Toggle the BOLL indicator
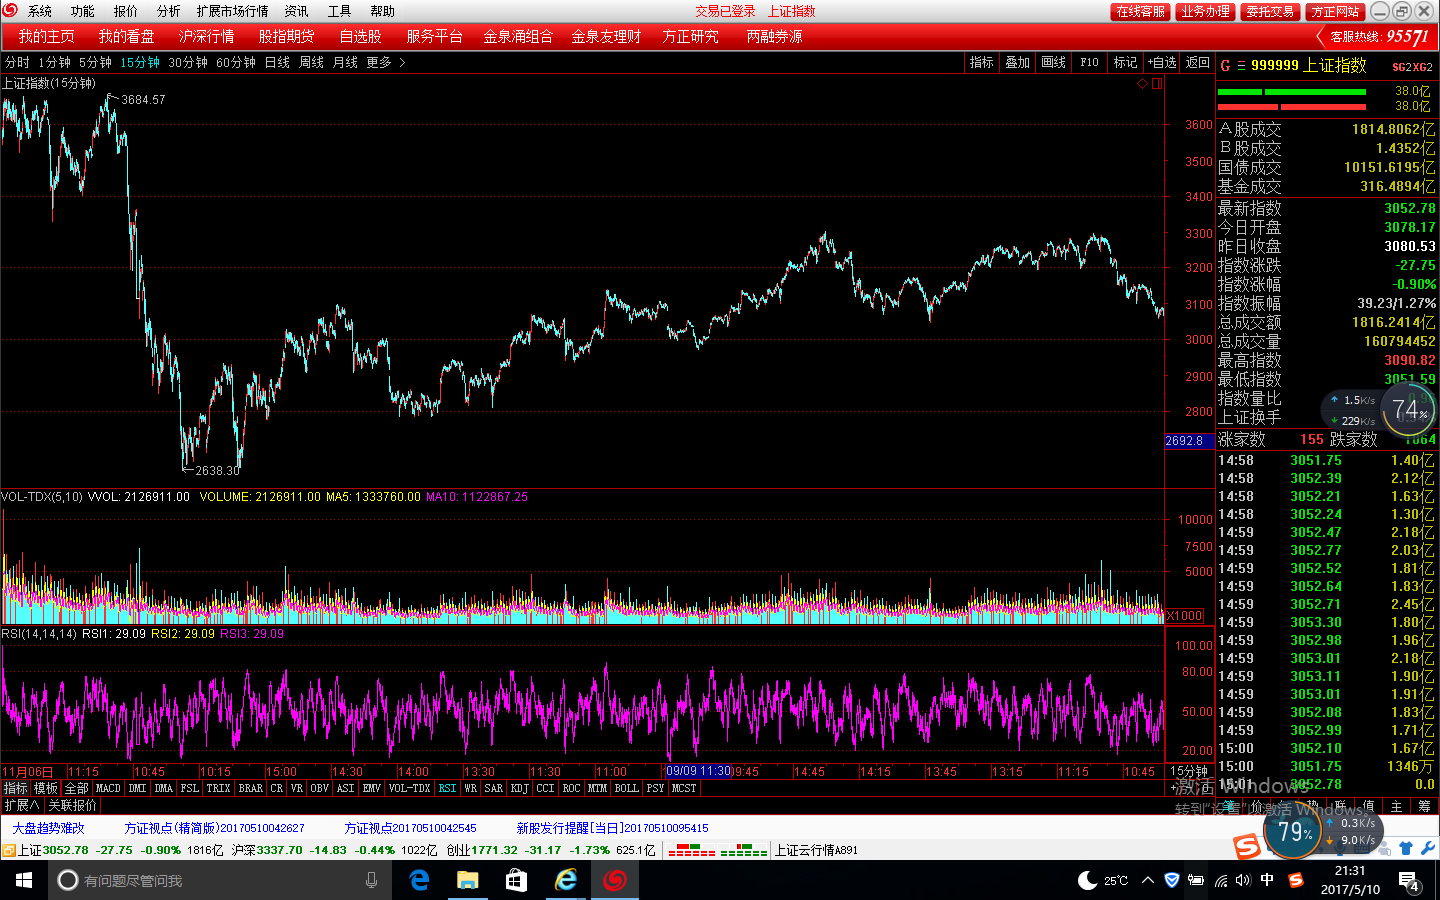This screenshot has height=900, width=1440. tap(626, 788)
